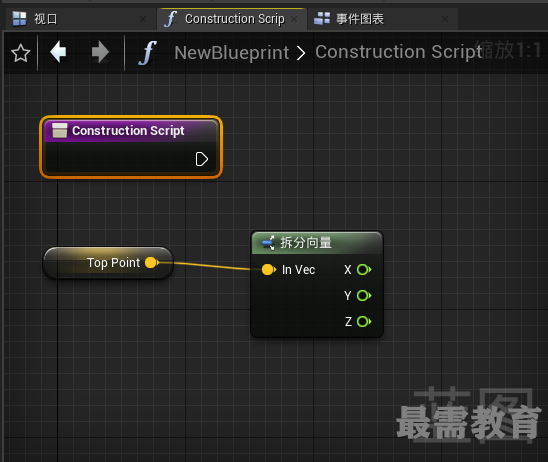
Task: Click the Top Point yellow output pin
Action: [152, 262]
